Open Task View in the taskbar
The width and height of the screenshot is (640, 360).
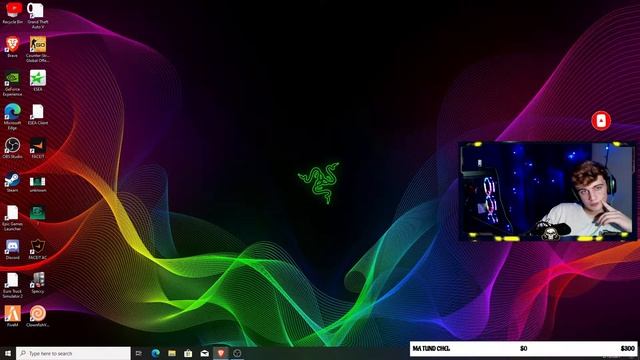pyautogui.click(x=139, y=353)
